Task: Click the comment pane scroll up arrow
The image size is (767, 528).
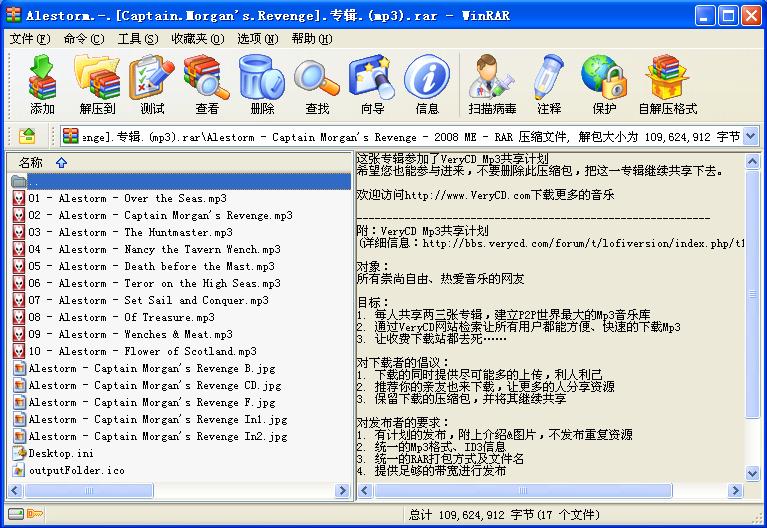Action: click(x=752, y=161)
